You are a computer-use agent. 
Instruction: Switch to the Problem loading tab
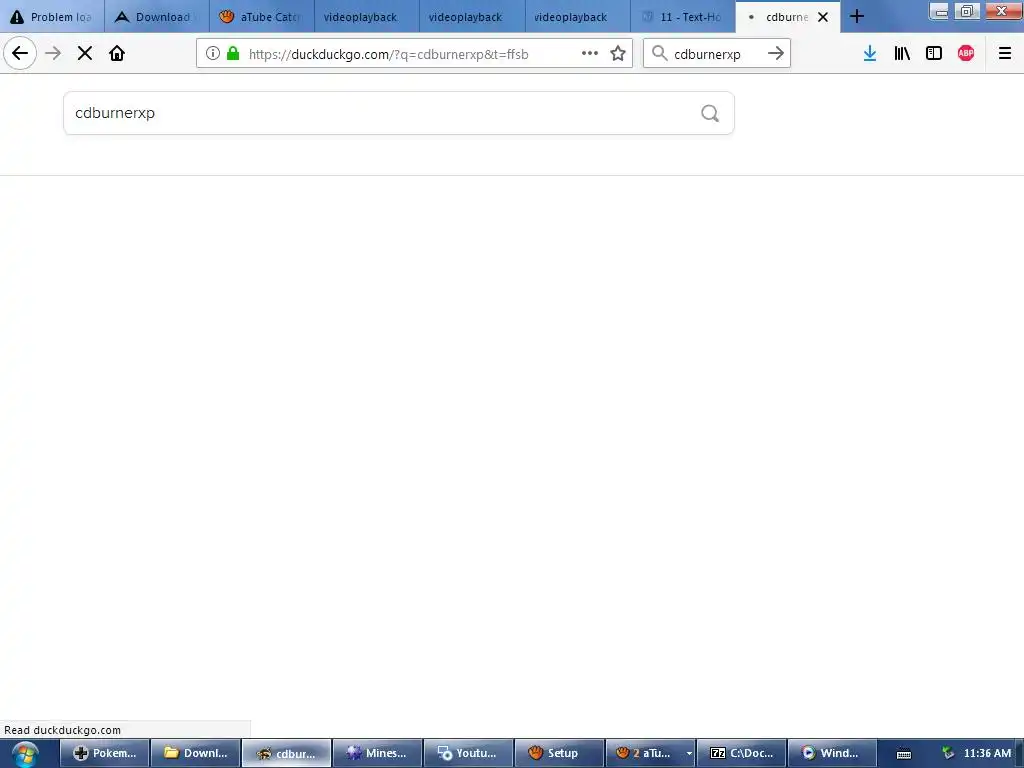click(x=52, y=17)
